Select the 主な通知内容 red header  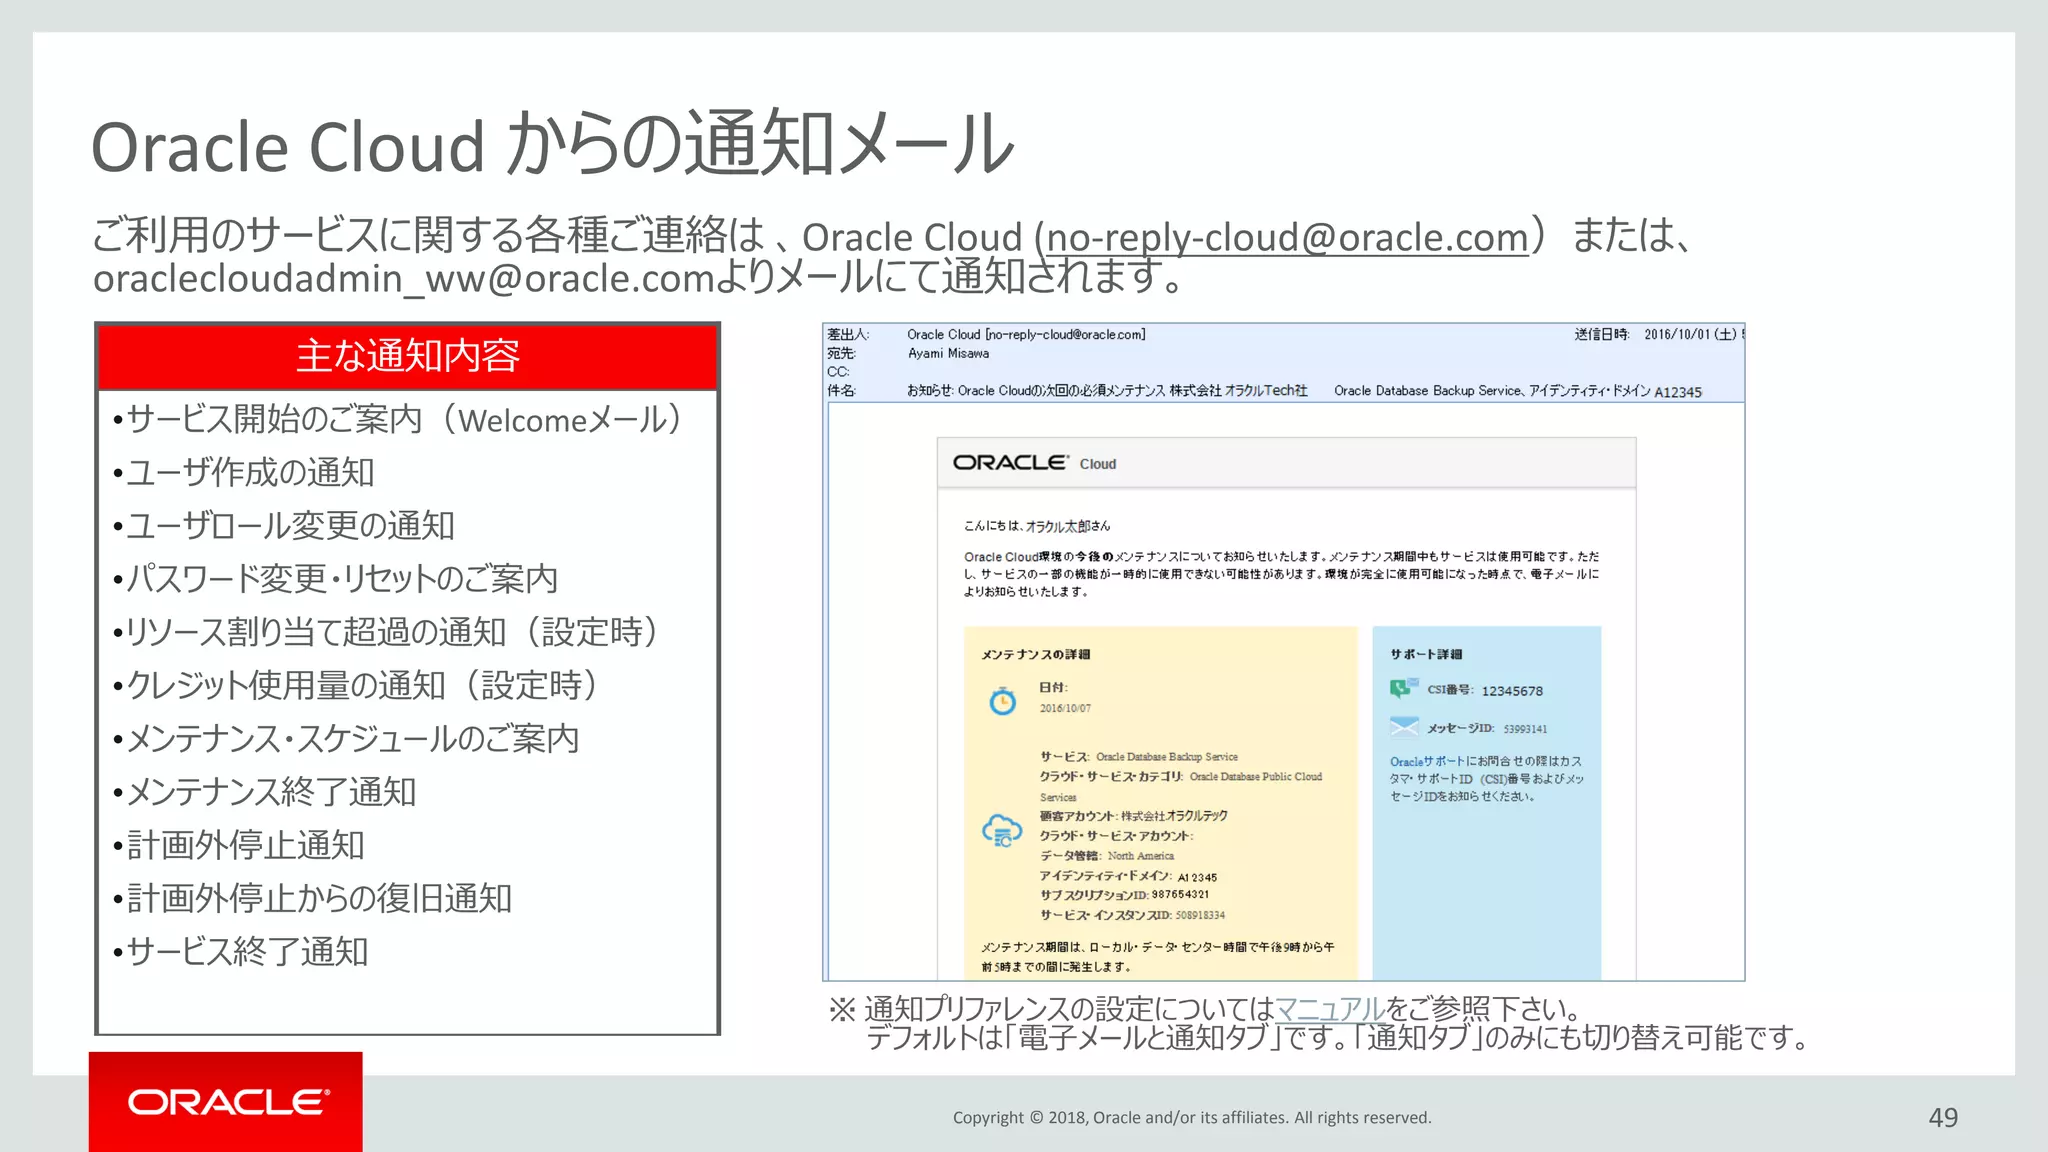pyautogui.click(x=408, y=356)
